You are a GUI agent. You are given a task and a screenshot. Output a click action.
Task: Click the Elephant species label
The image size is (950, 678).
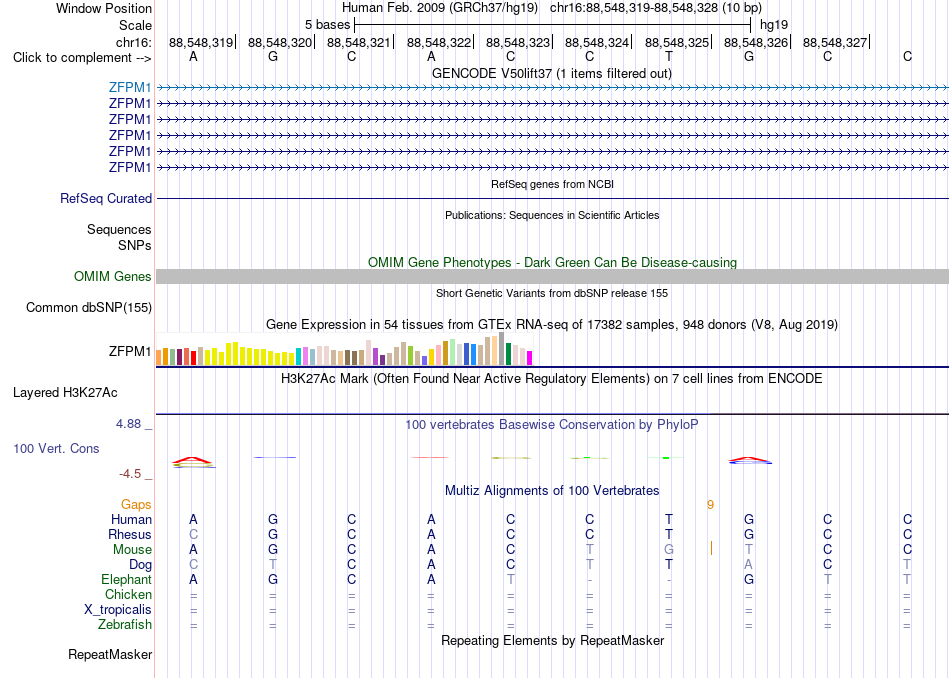coord(127,579)
